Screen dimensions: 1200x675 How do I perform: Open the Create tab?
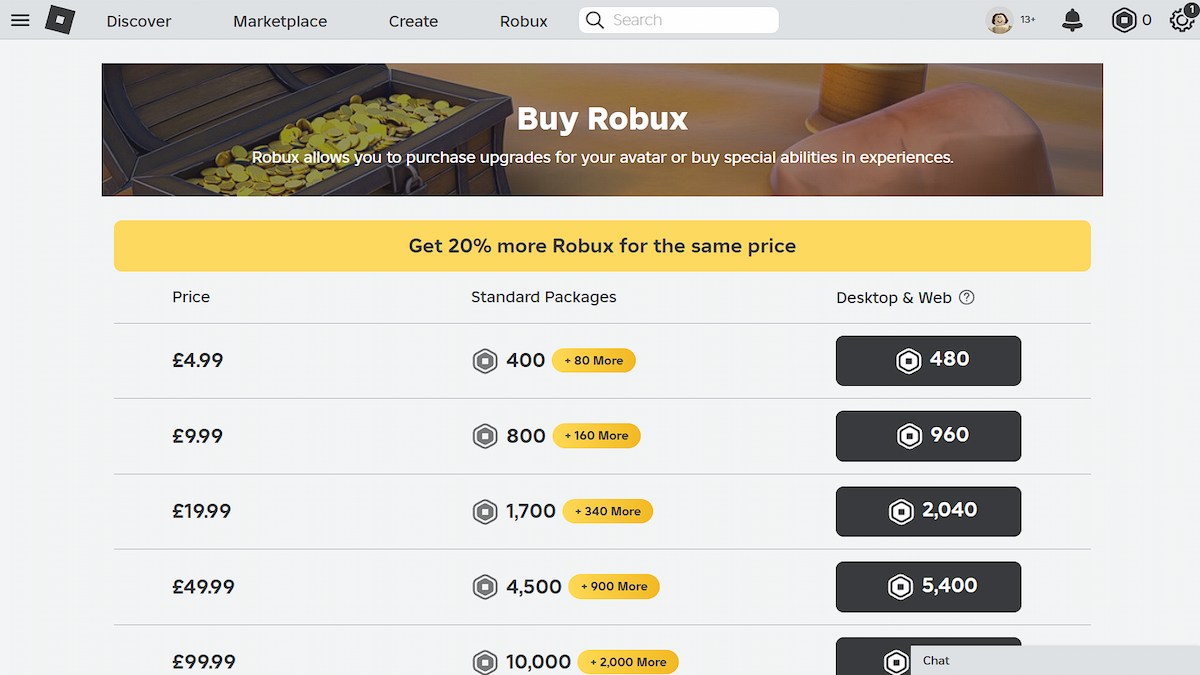pyautogui.click(x=413, y=20)
